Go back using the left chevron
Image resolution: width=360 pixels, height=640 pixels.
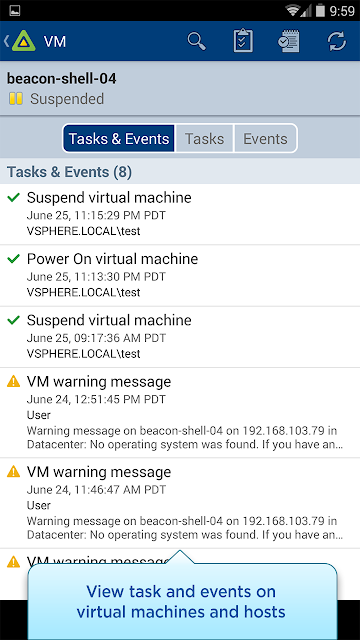(x=6, y=41)
